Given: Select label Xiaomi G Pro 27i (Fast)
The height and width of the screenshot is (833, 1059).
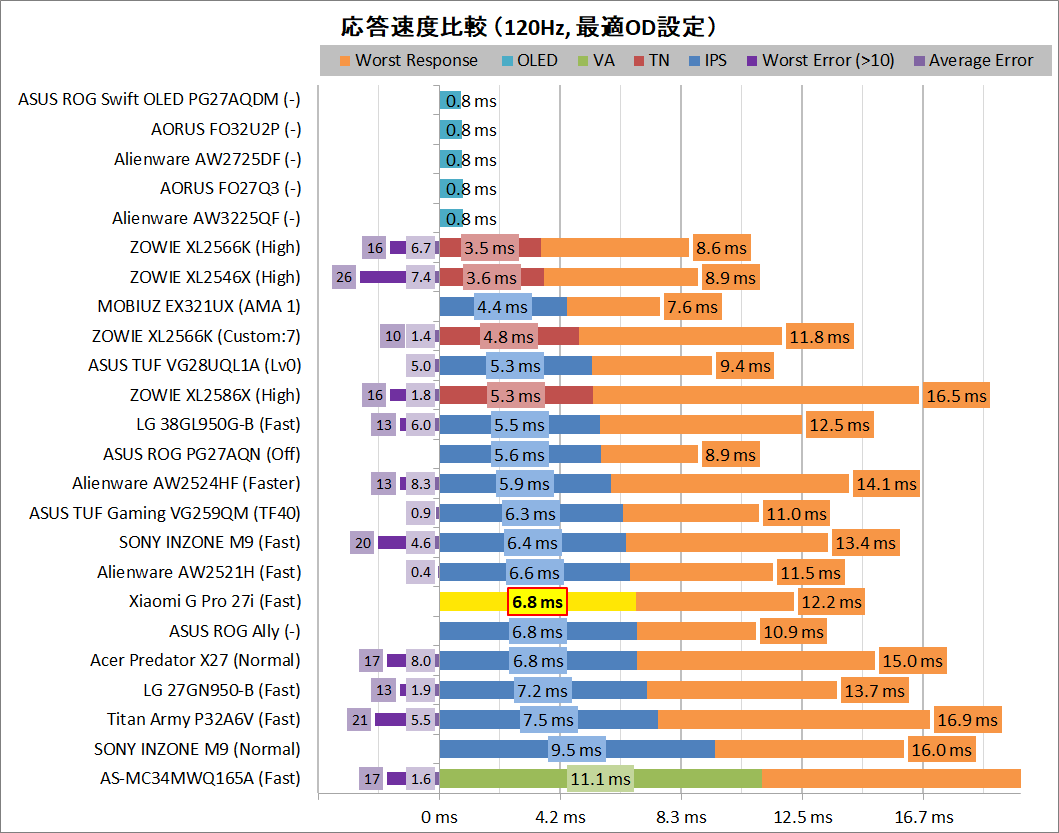Looking at the screenshot, I should (x=215, y=601).
